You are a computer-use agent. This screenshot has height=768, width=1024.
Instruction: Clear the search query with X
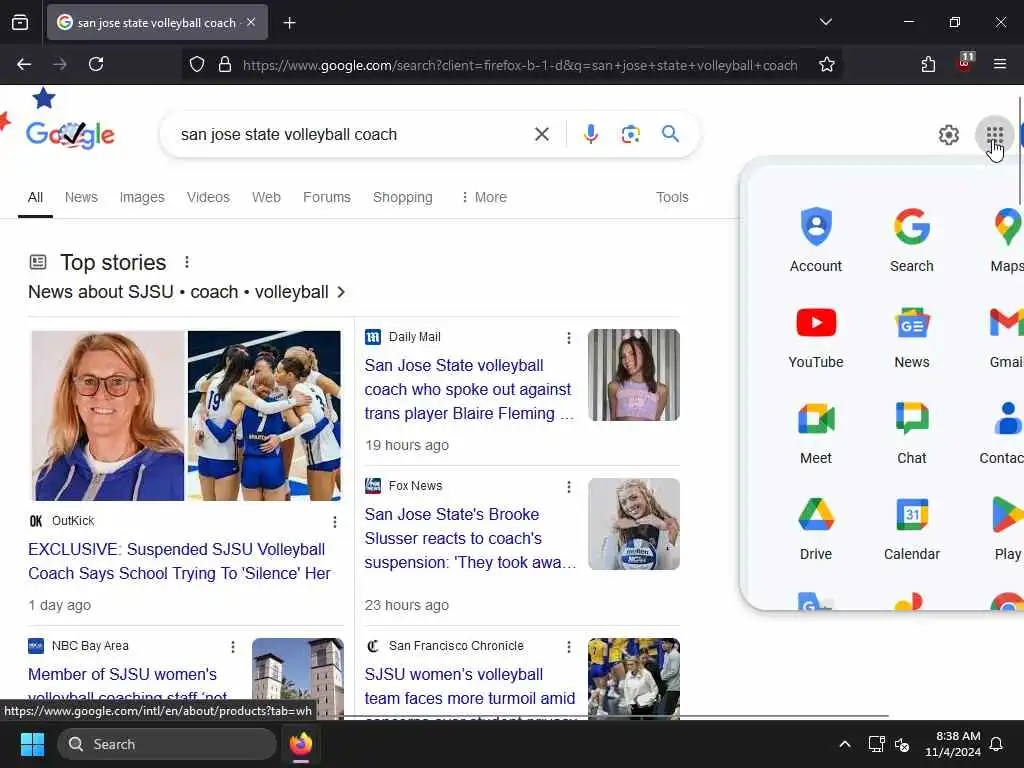click(x=541, y=134)
